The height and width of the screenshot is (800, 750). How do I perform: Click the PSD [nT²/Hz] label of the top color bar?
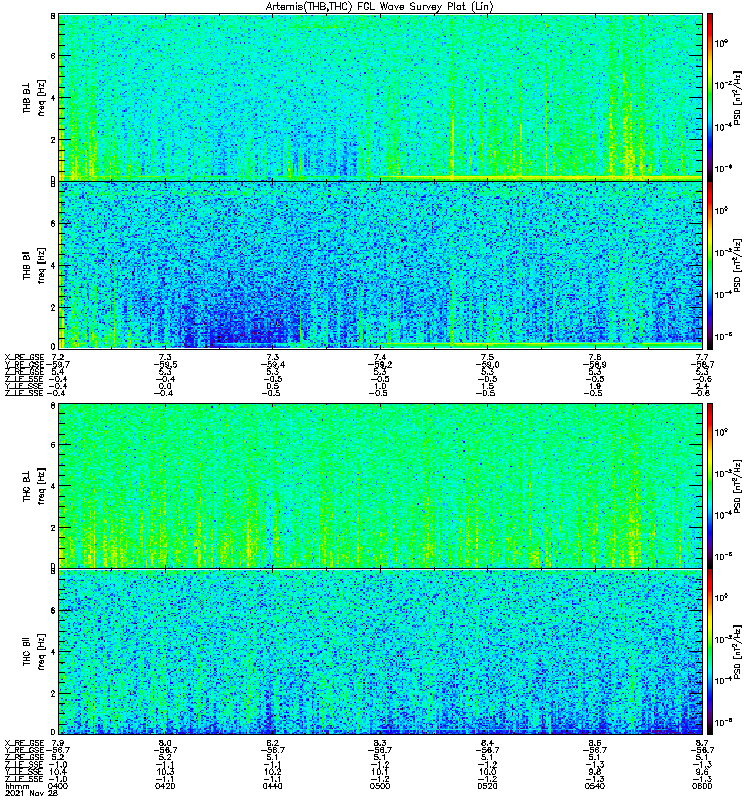(738, 97)
